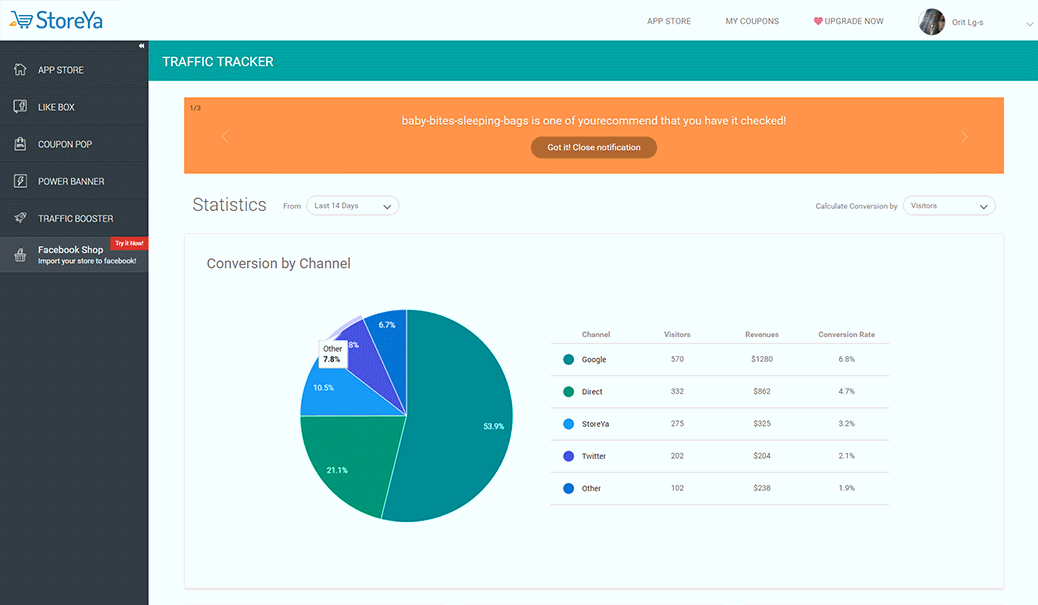The image size is (1038, 605).
Task: Expand the account menu chevron
Action: [x=1029, y=24]
